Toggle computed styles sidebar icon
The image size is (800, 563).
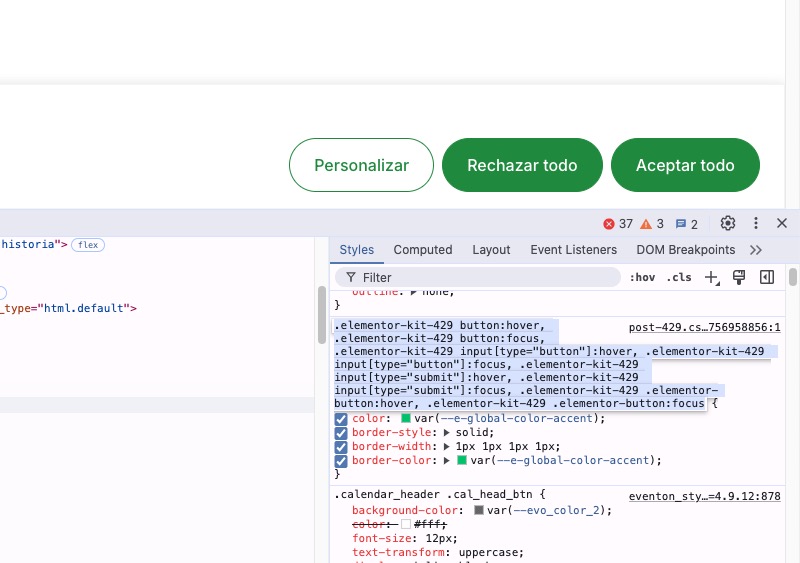point(767,277)
